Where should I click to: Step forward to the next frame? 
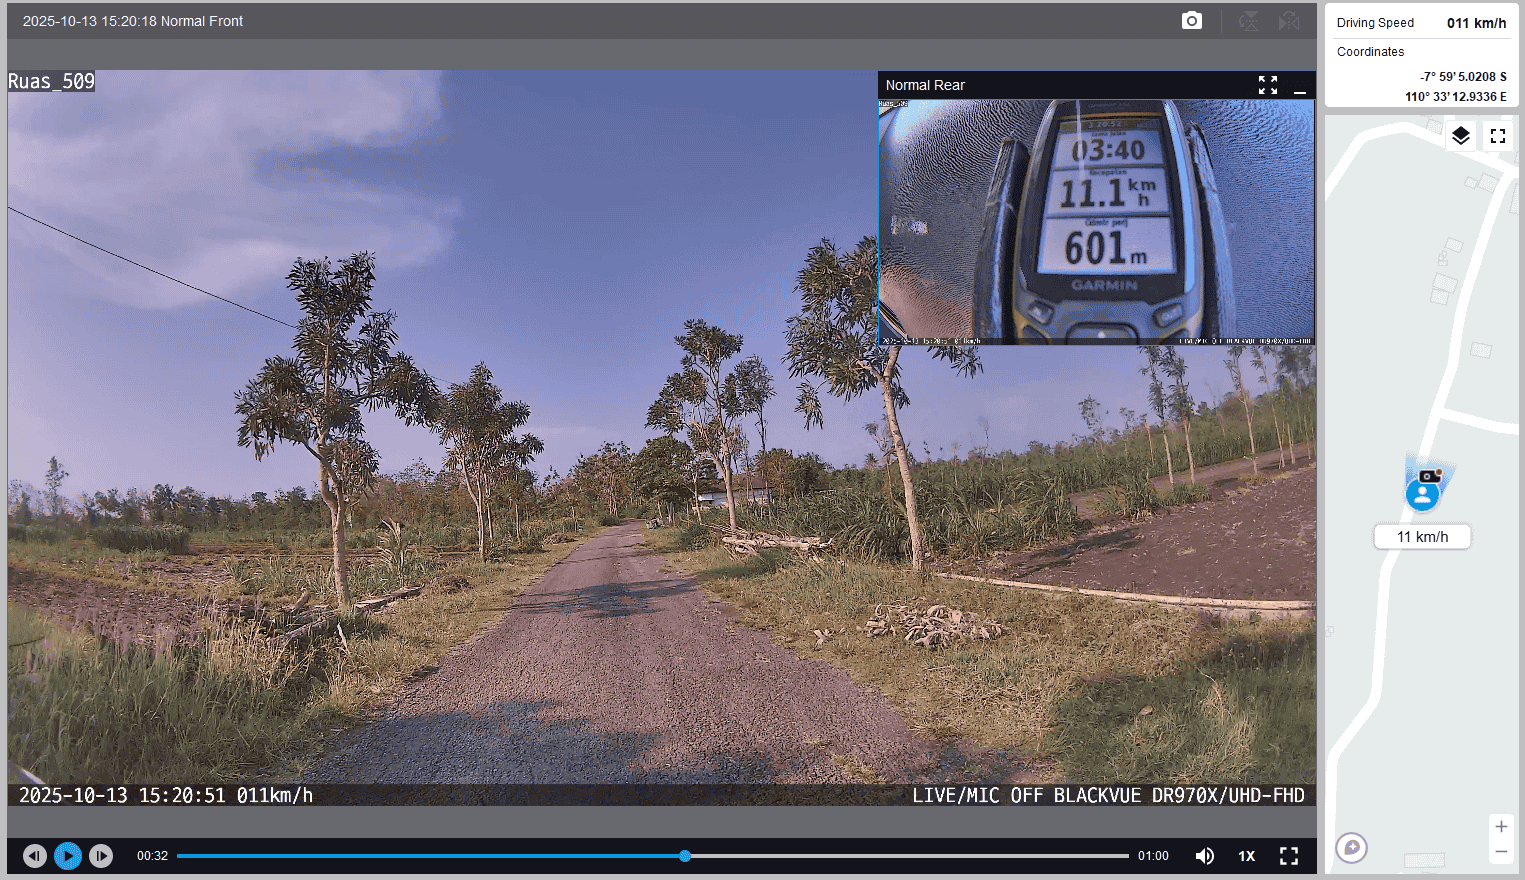pos(101,856)
